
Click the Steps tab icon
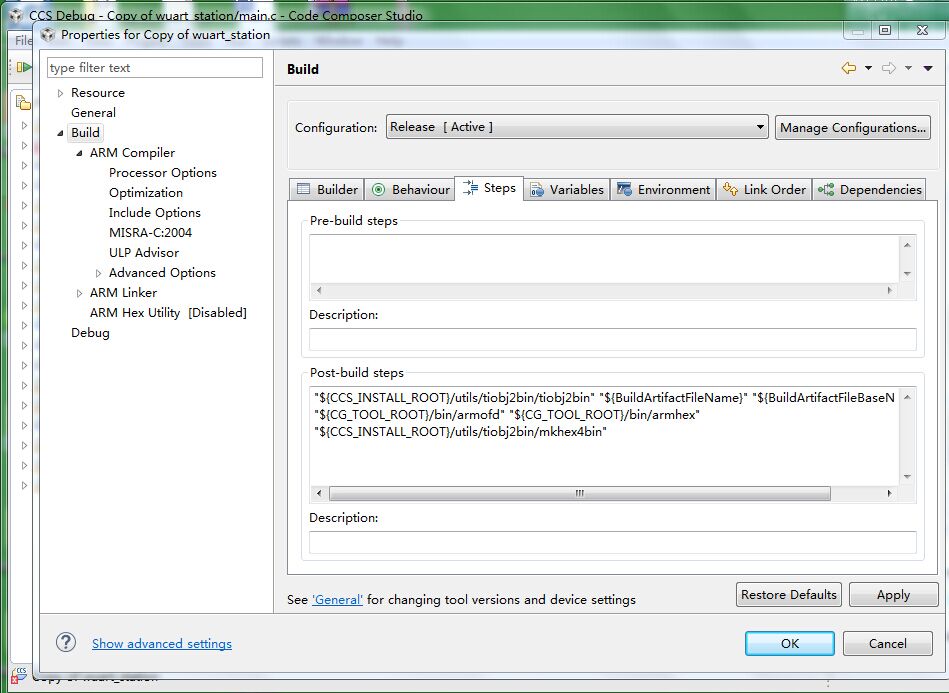[470, 188]
